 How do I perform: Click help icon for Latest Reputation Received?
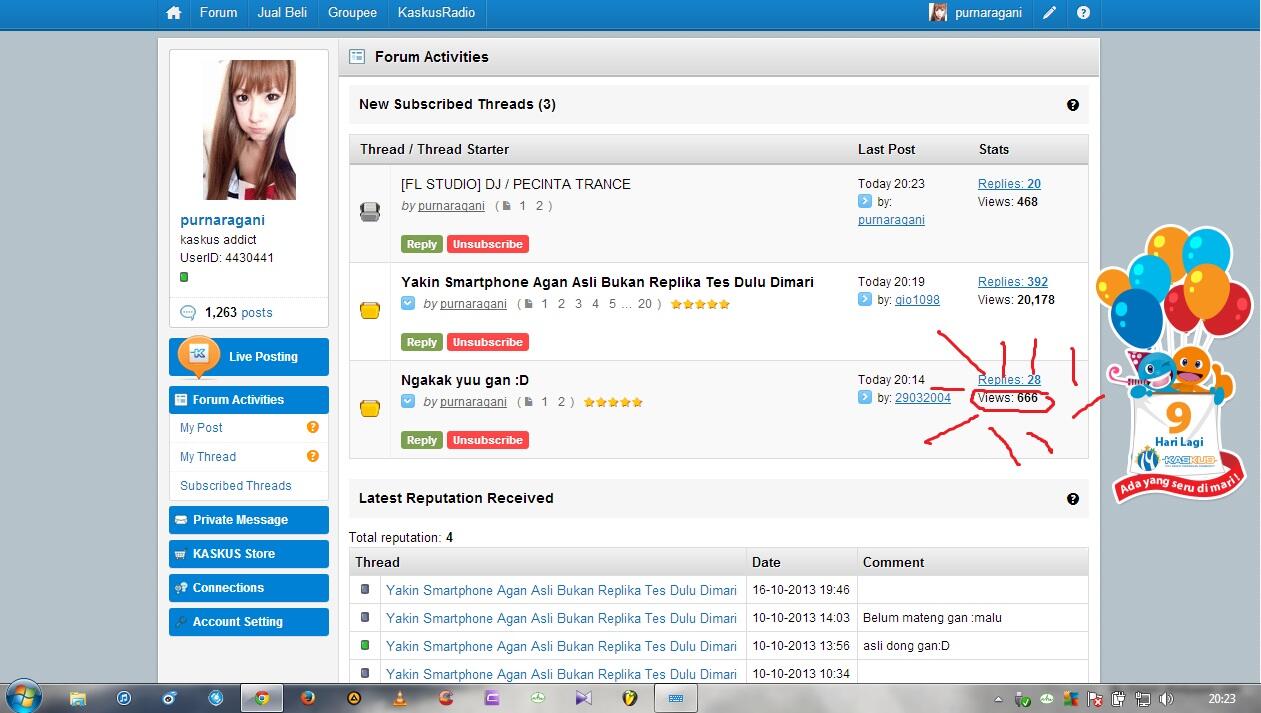click(1073, 499)
